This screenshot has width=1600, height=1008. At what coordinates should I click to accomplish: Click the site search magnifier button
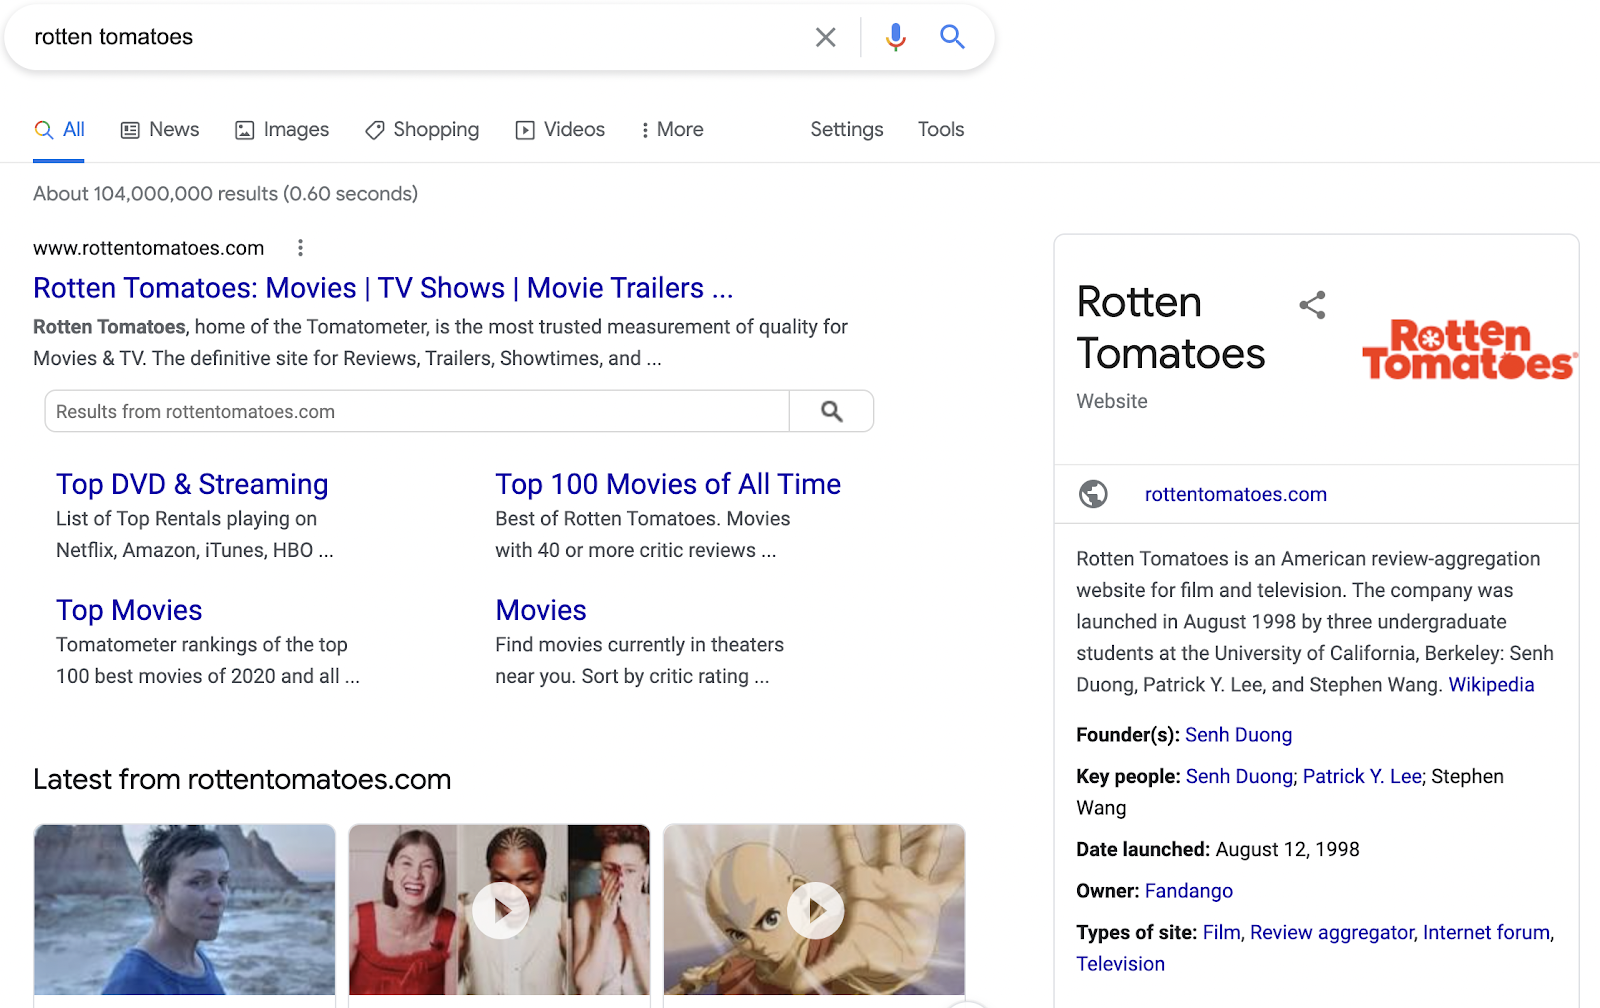831,411
